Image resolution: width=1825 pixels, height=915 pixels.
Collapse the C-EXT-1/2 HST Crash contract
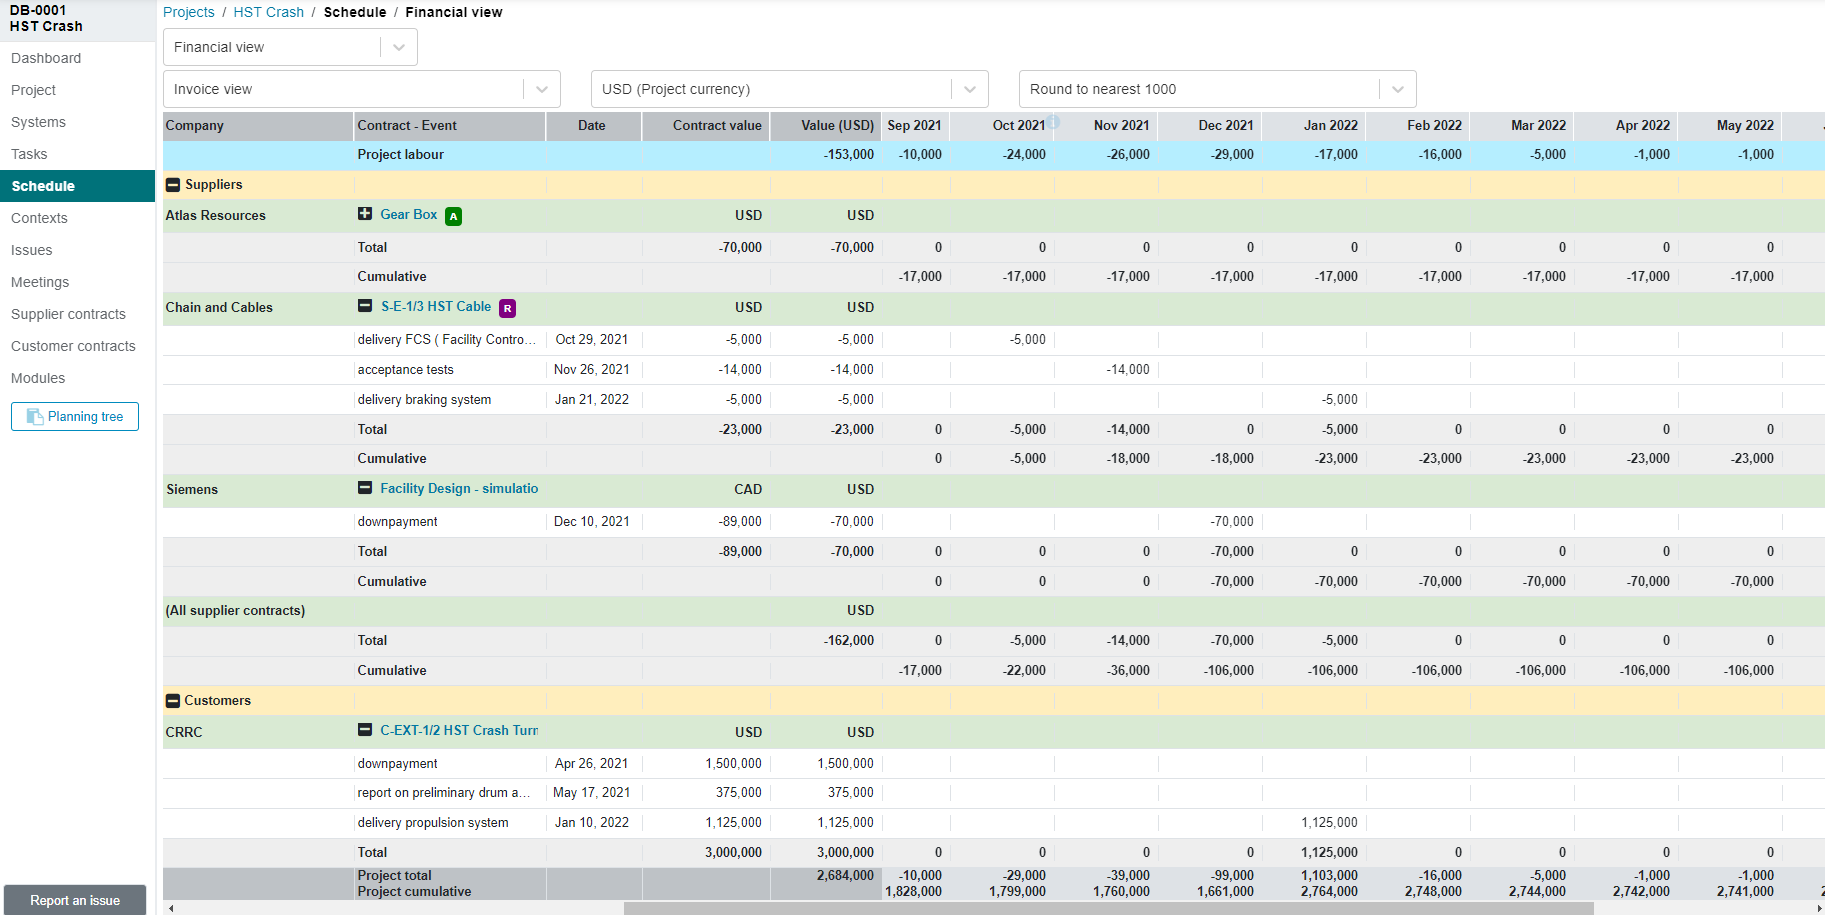[x=365, y=730]
